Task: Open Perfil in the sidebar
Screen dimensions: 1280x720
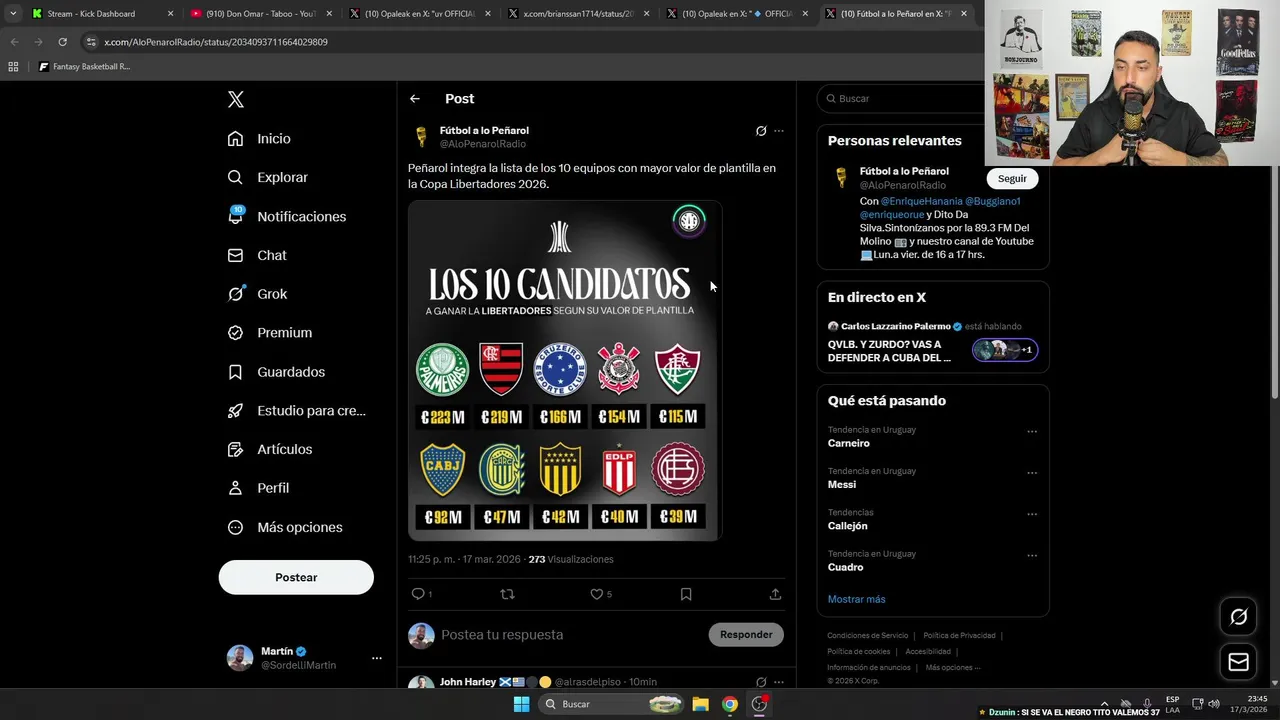Action: pos(258,488)
